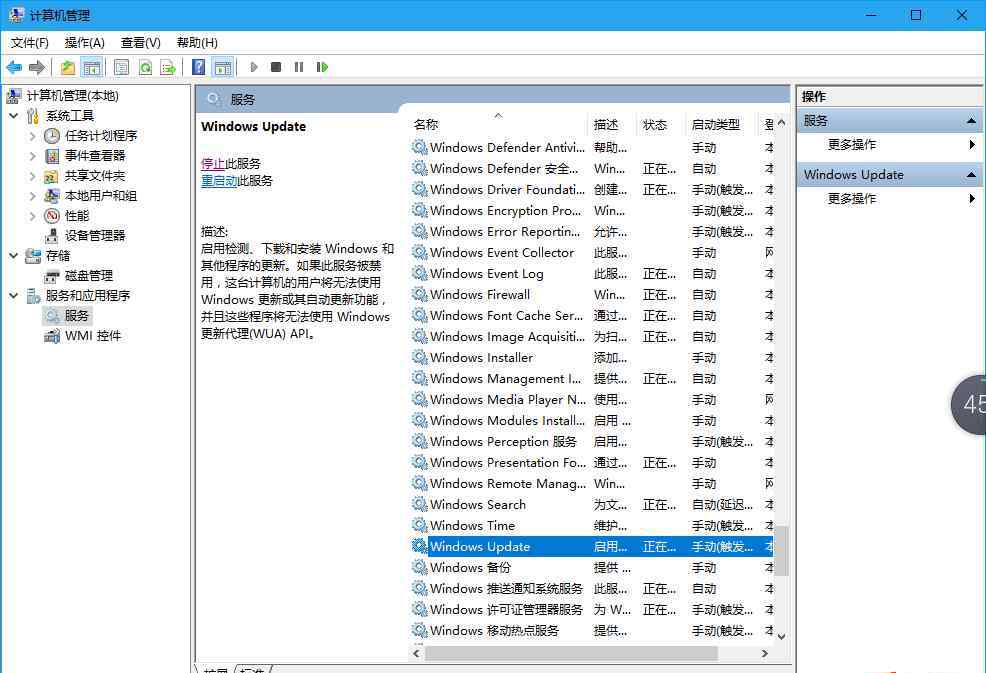Click the Forward arrow in the toolbar
The image size is (986, 673).
pos(37,67)
